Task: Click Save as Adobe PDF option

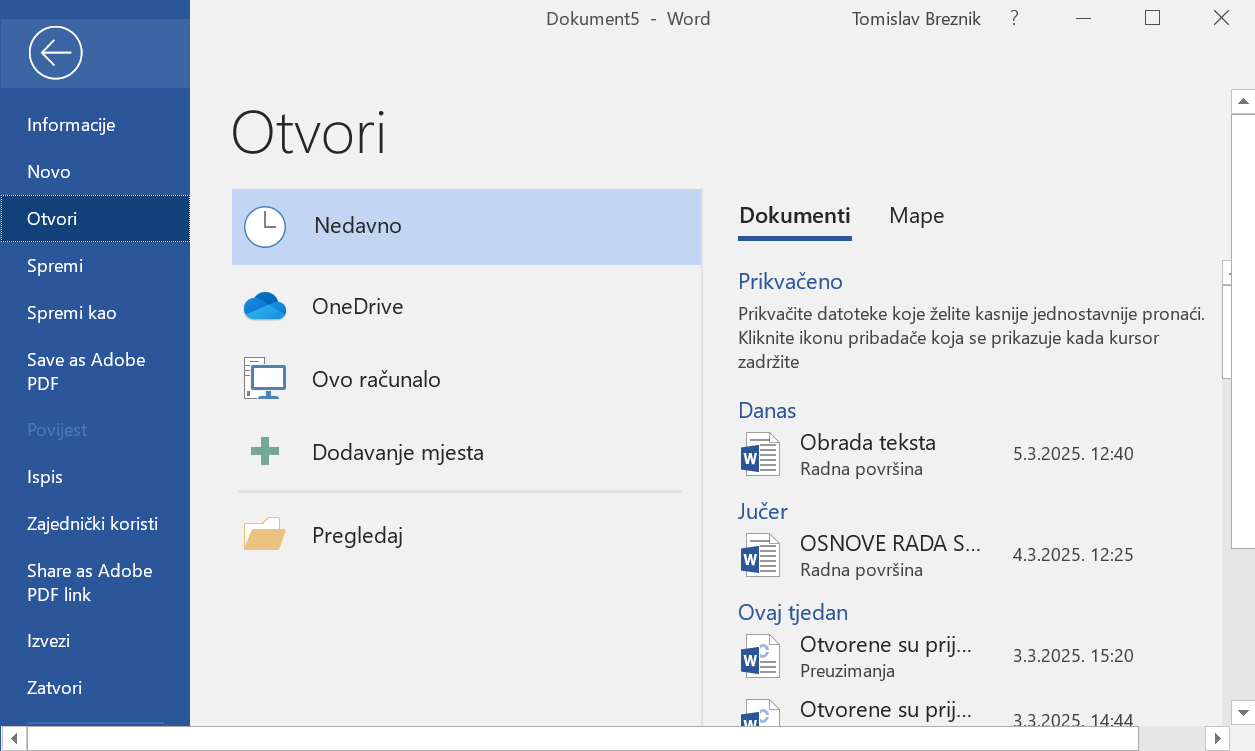Action: click(86, 372)
